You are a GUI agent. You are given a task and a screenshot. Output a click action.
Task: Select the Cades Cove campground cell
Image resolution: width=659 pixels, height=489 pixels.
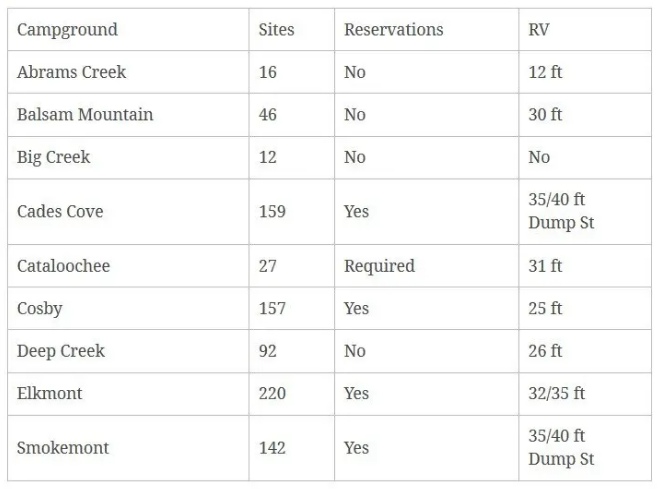click(60, 212)
